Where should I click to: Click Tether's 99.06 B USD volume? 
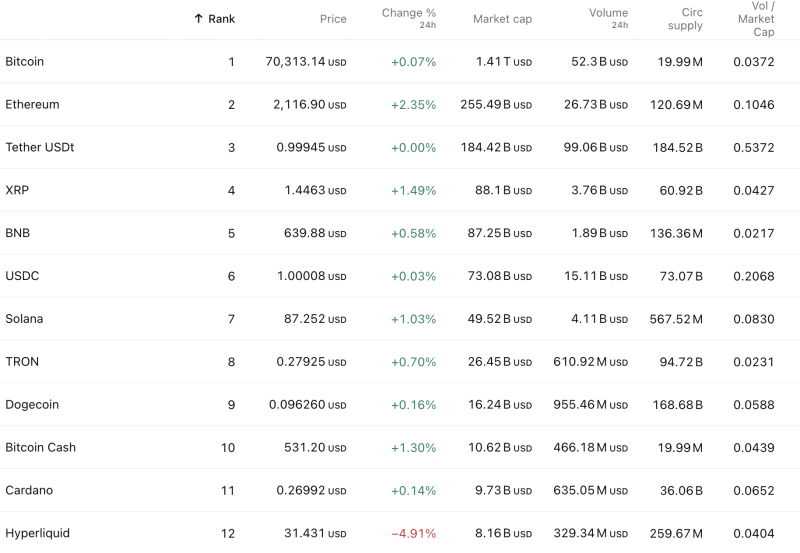tap(595, 147)
